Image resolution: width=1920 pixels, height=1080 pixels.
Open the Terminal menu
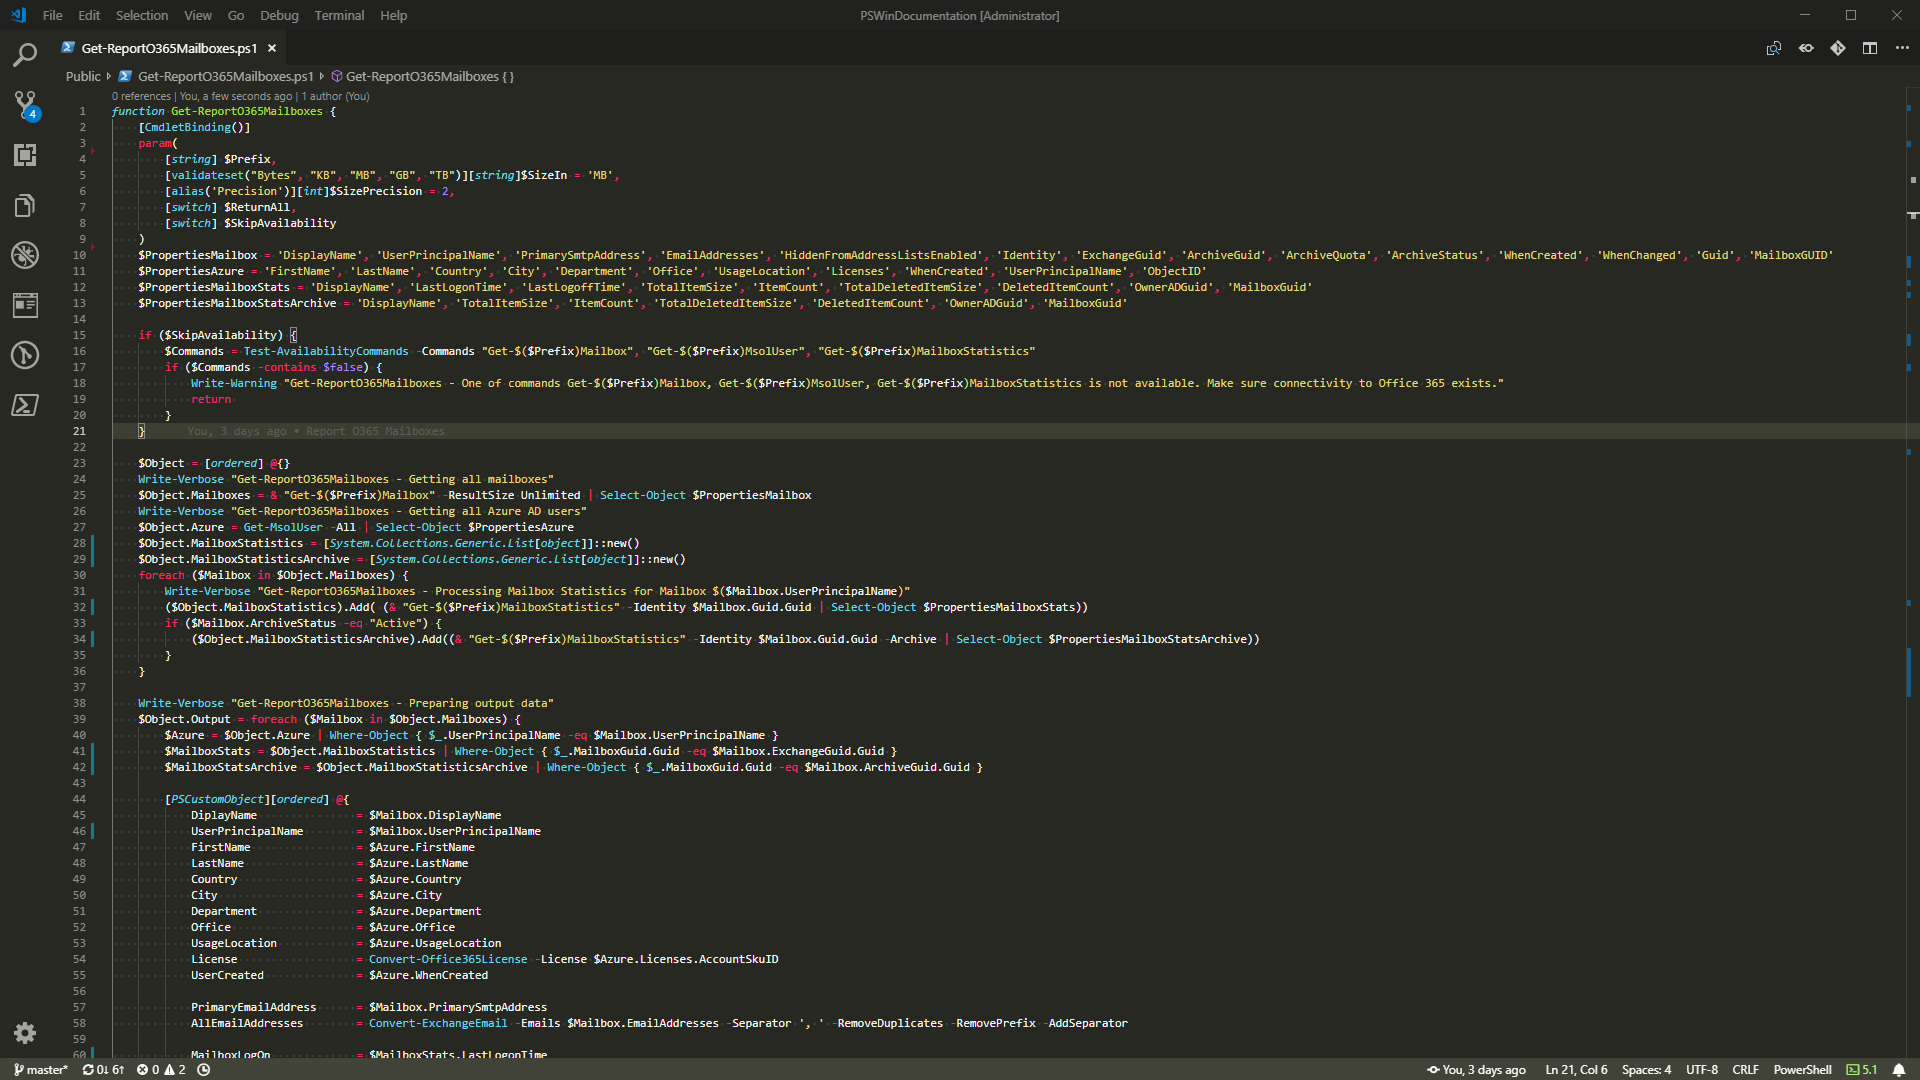(x=338, y=15)
